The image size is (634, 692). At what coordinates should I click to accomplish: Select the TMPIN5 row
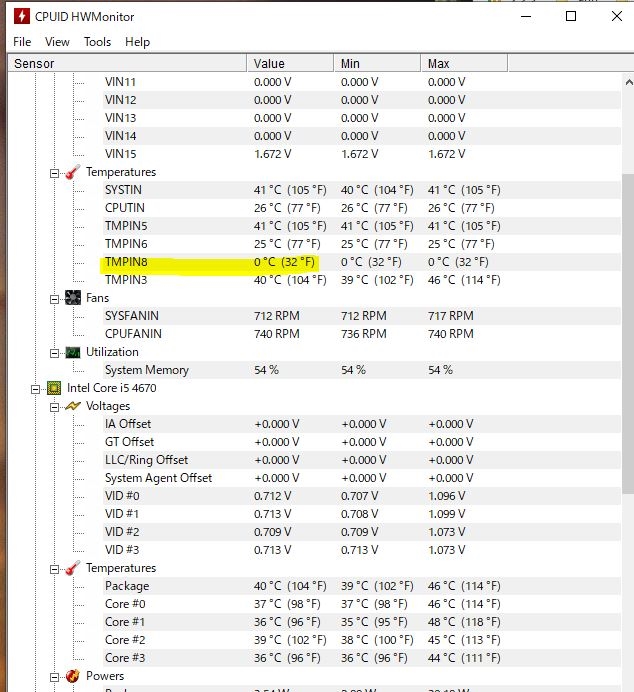tap(362, 226)
